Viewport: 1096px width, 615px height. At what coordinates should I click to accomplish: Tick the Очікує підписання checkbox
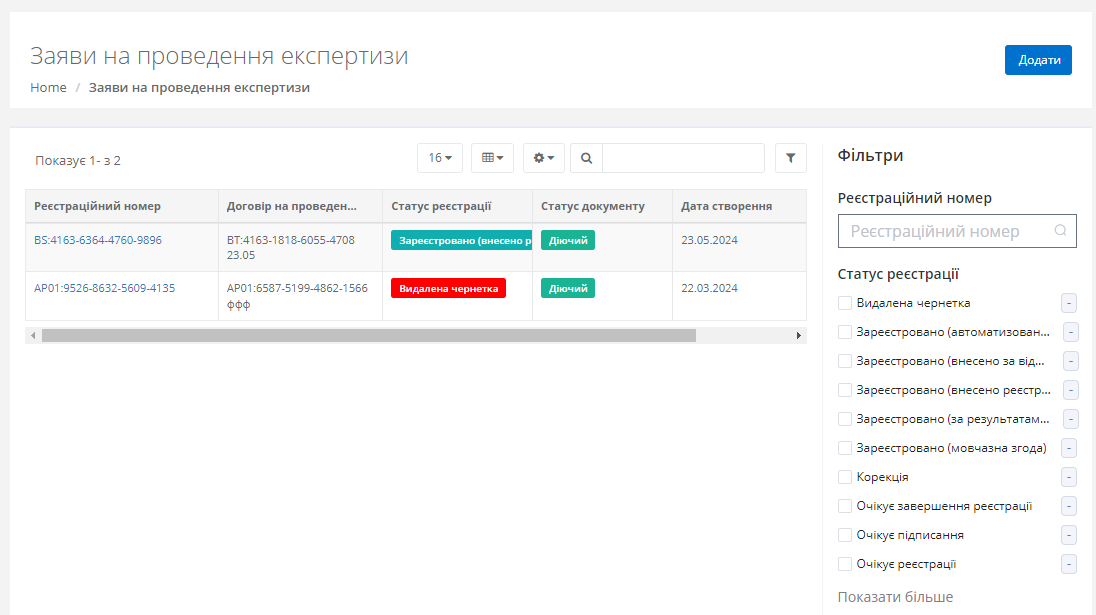(845, 535)
